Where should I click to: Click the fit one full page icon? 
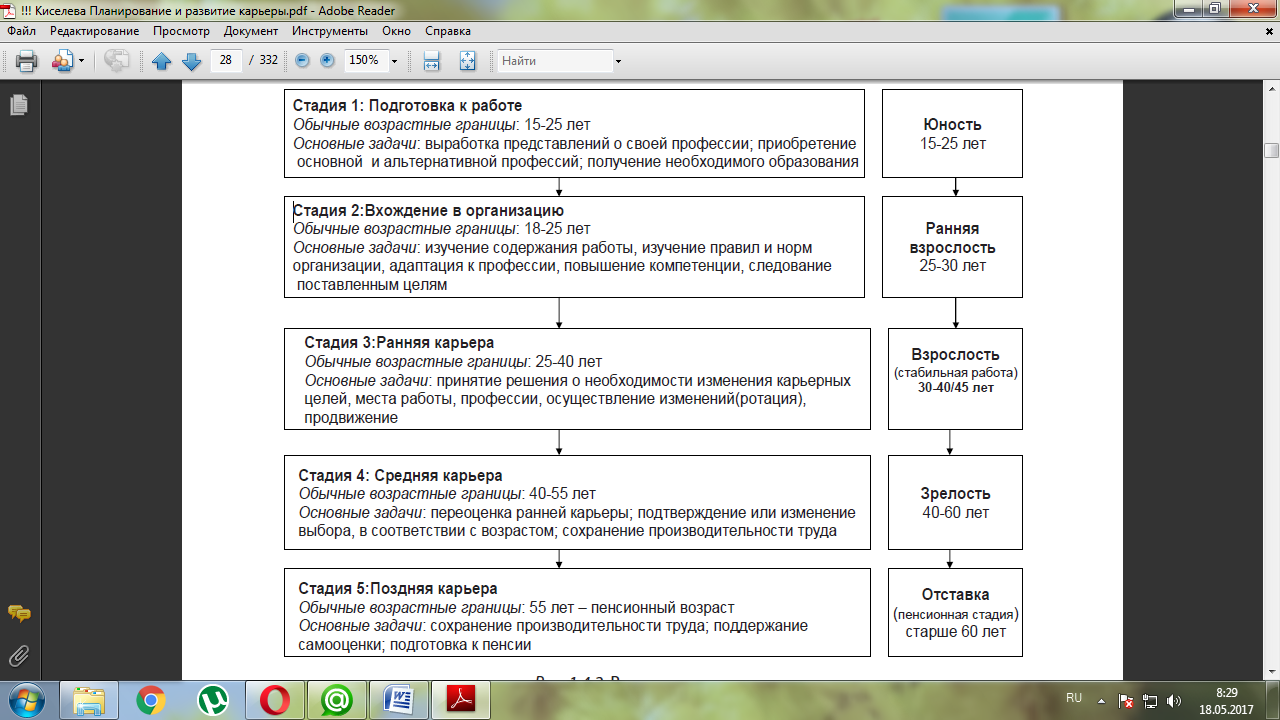[467, 61]
